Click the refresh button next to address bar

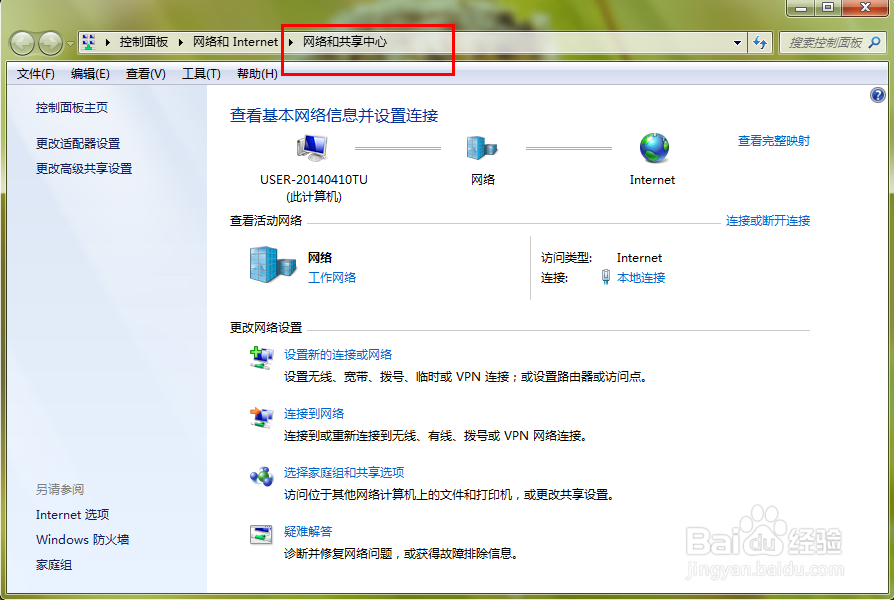point(760,43)
